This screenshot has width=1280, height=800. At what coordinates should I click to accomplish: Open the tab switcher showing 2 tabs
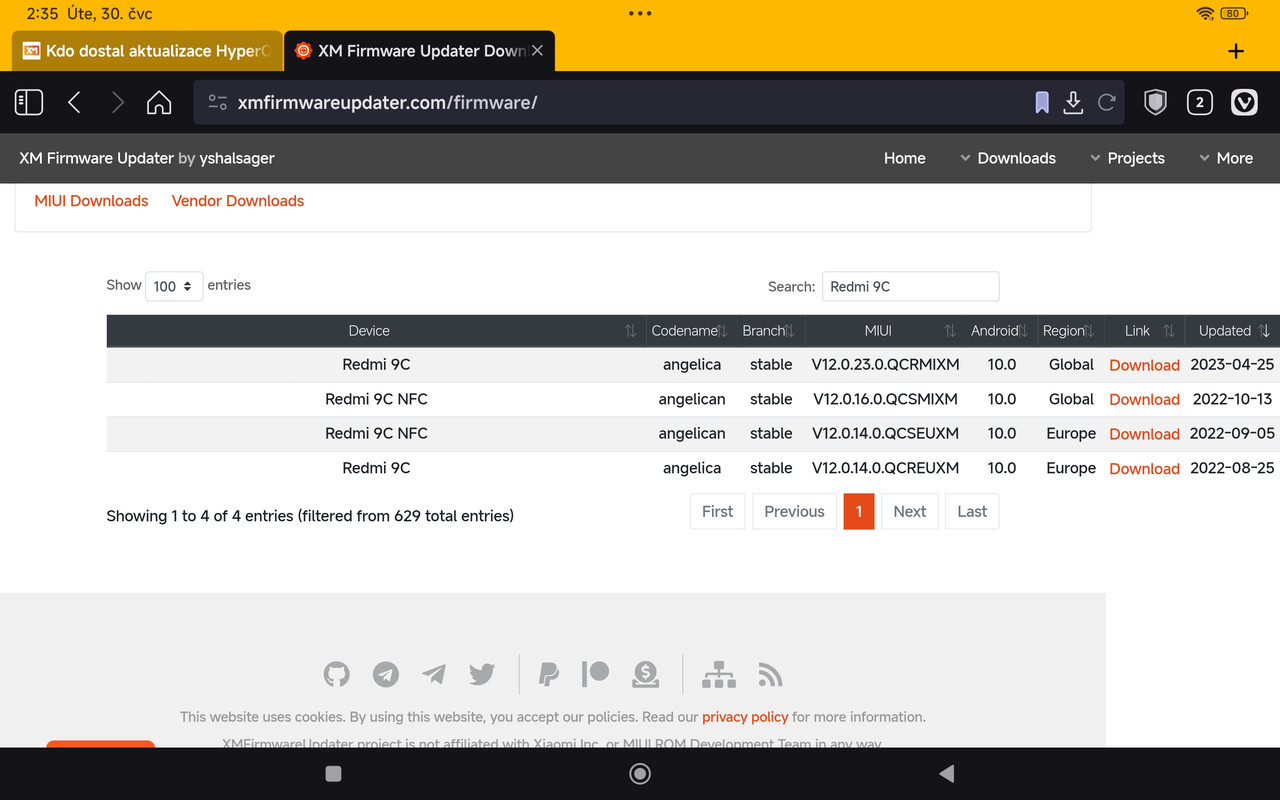pos(1199,102)
